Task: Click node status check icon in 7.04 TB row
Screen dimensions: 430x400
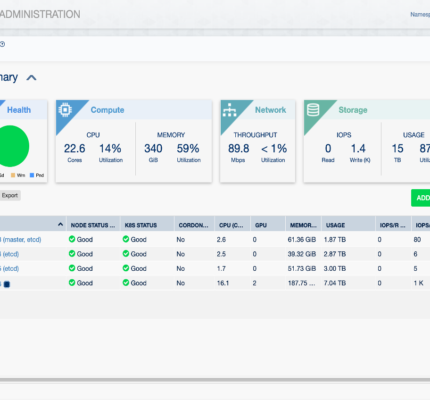Action: click(72, 283)
